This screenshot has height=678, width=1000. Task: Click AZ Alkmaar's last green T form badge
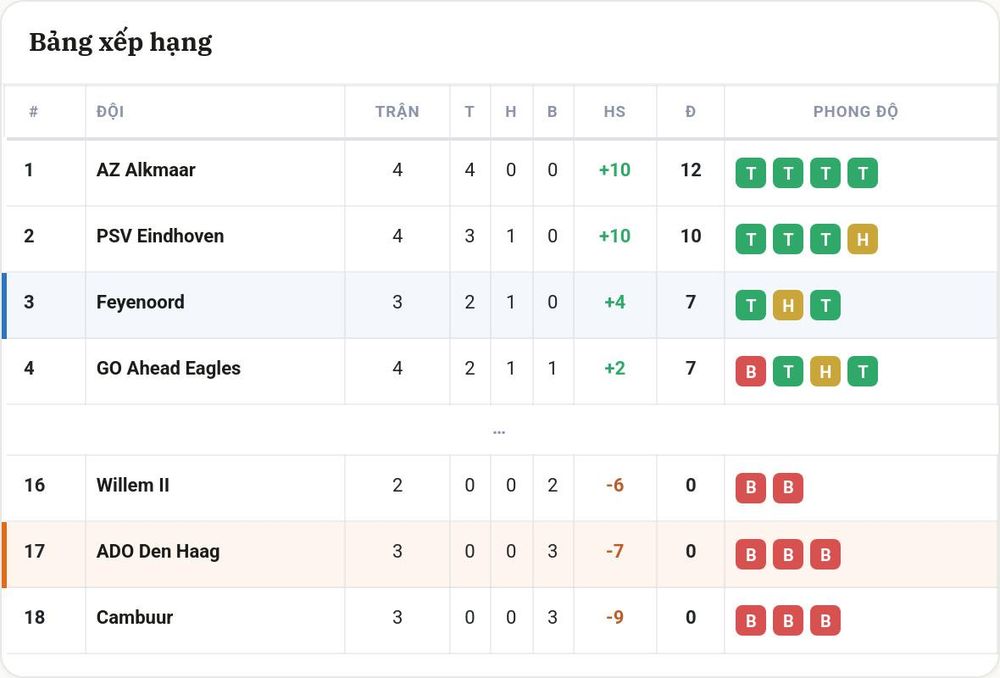(x=862, y=173)
